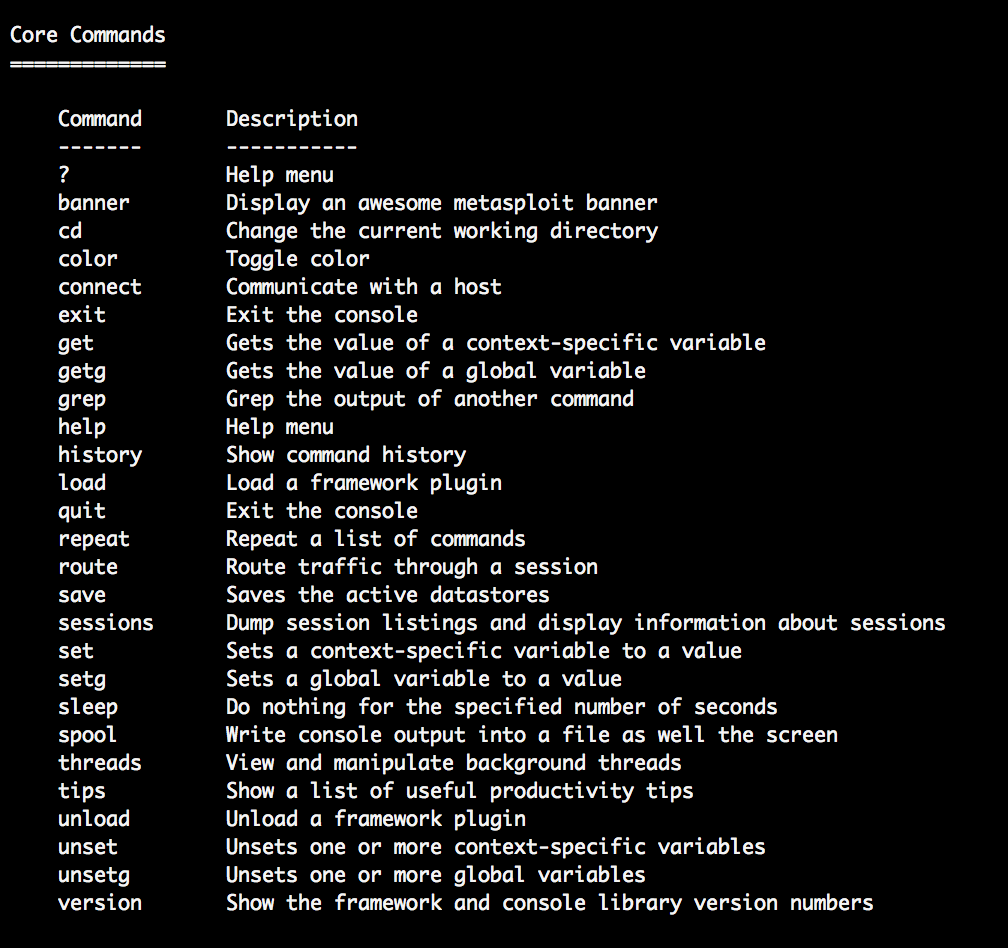Screen dimensions: 1008x948
Task: Select the 'setg' command text
Action: (x=82, y=680)
